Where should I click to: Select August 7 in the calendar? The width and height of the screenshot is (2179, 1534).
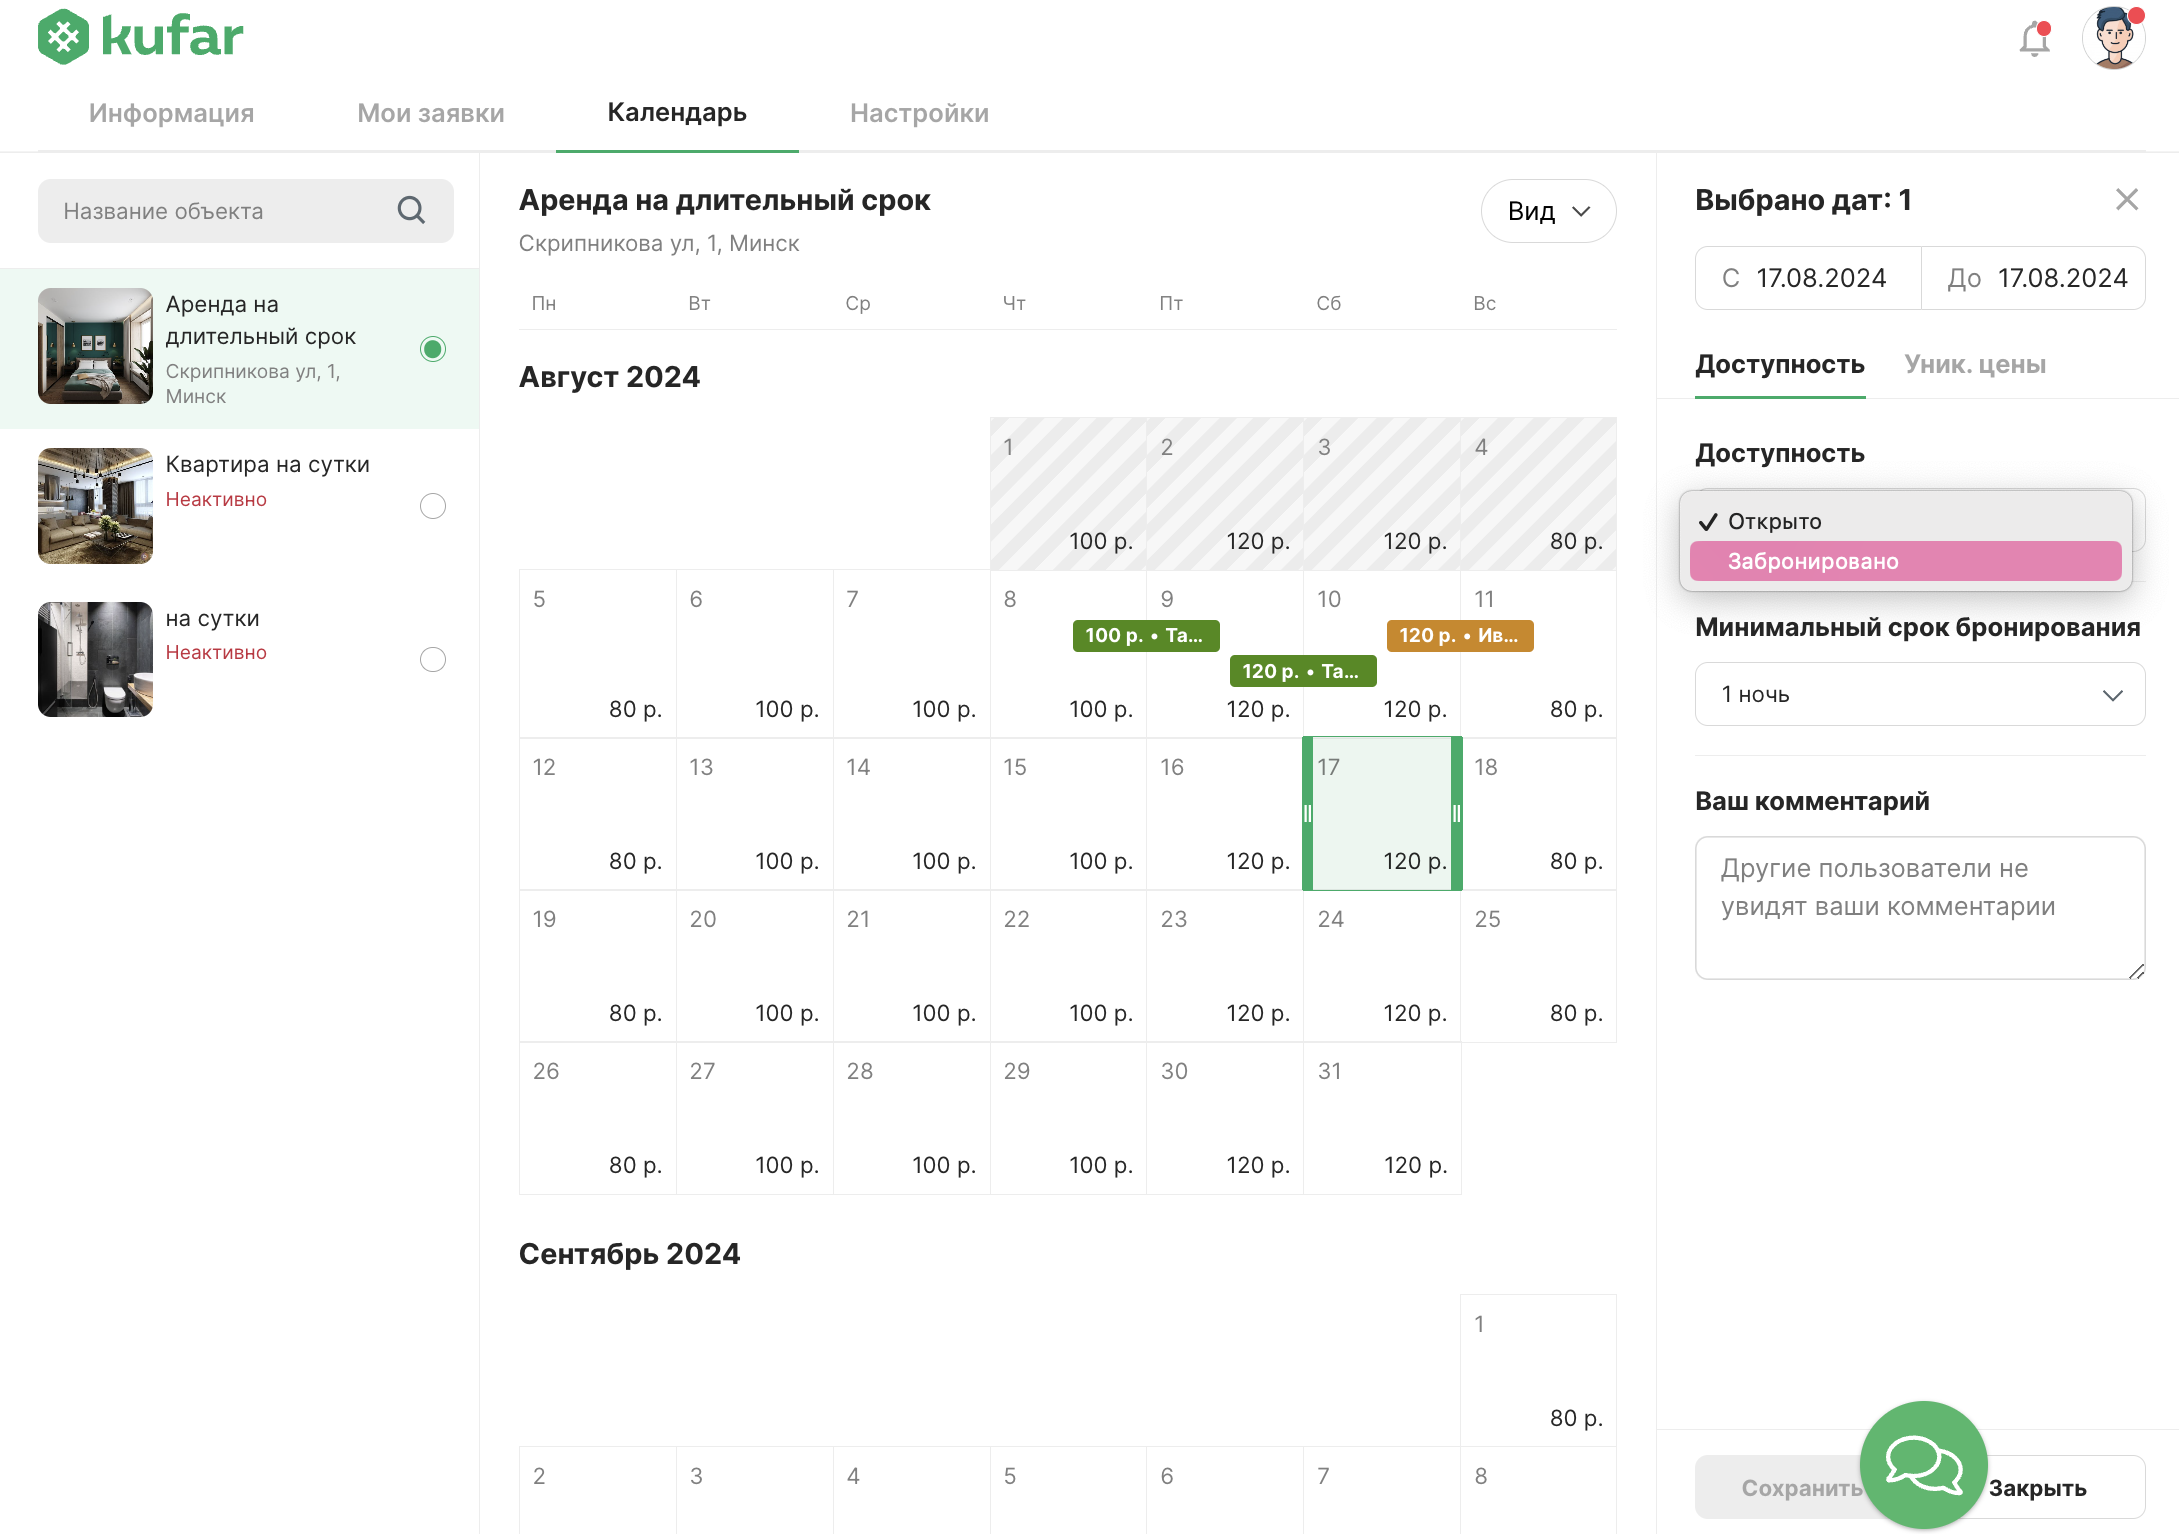click(912, 654)
